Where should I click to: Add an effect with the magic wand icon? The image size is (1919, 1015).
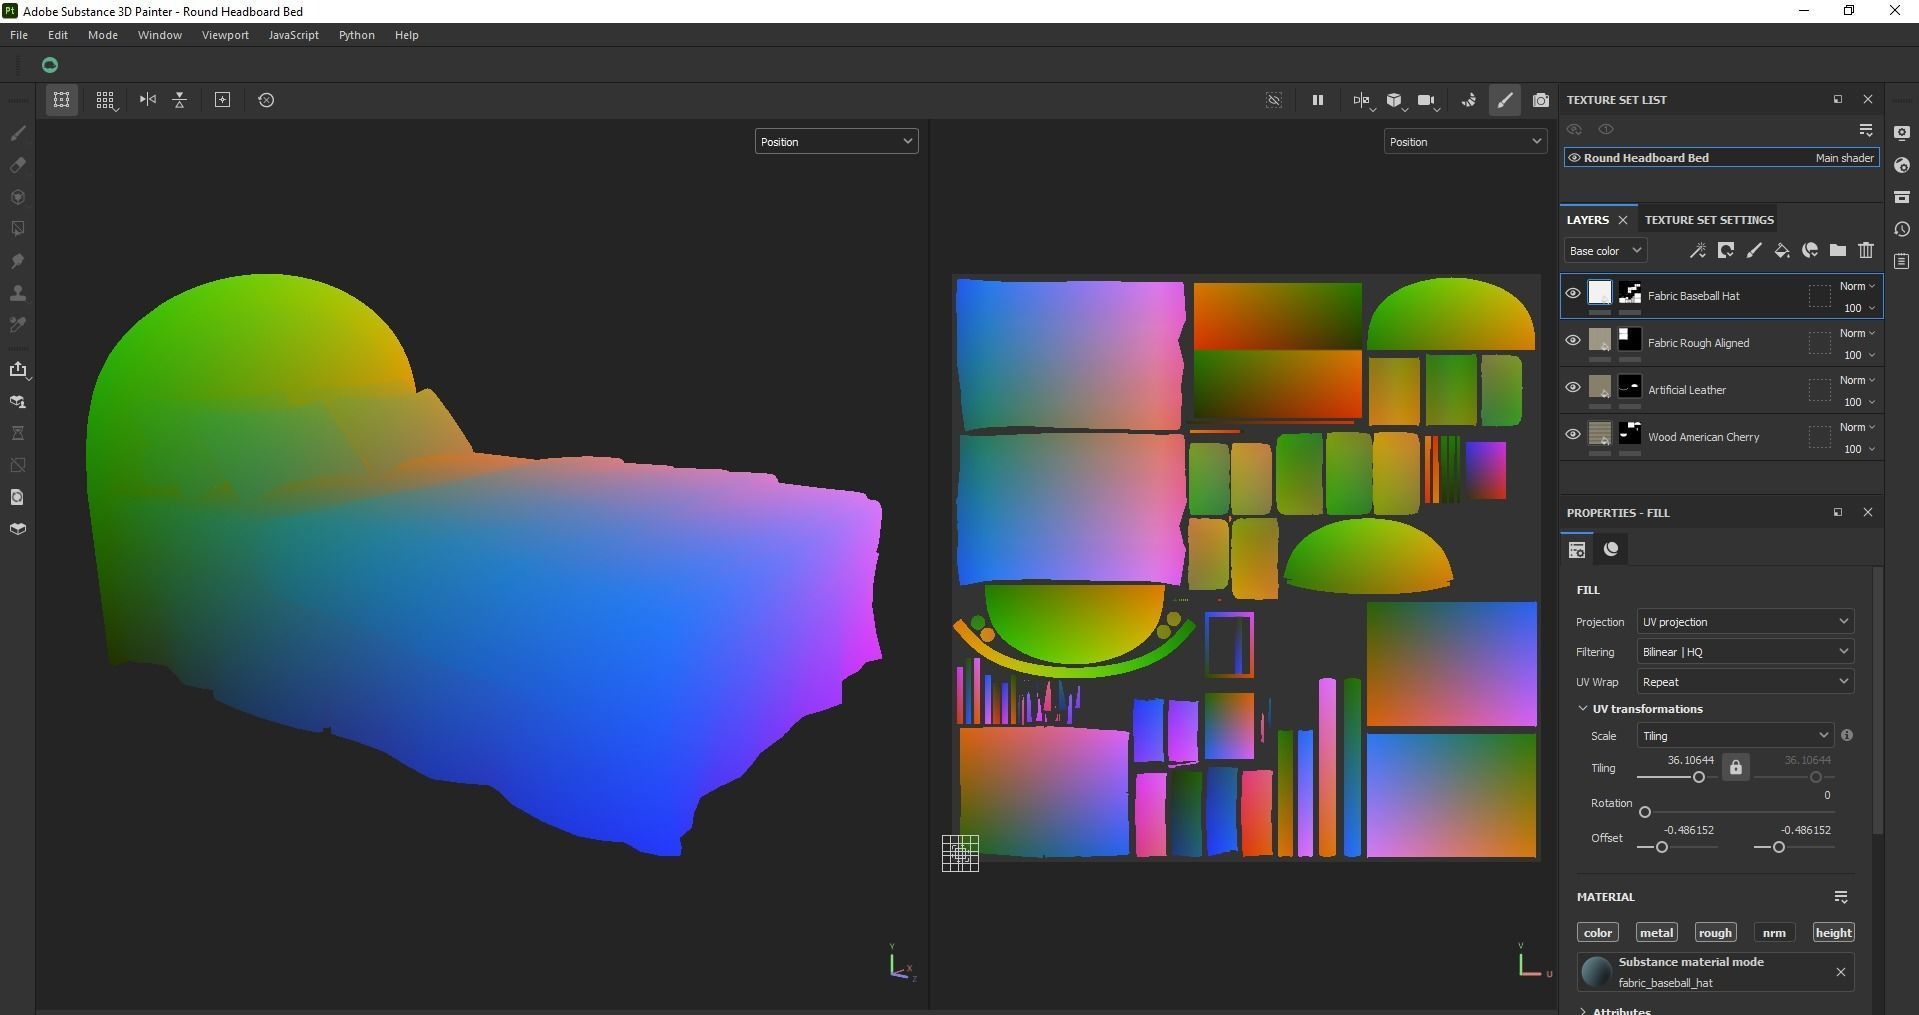coord(1698,251)
